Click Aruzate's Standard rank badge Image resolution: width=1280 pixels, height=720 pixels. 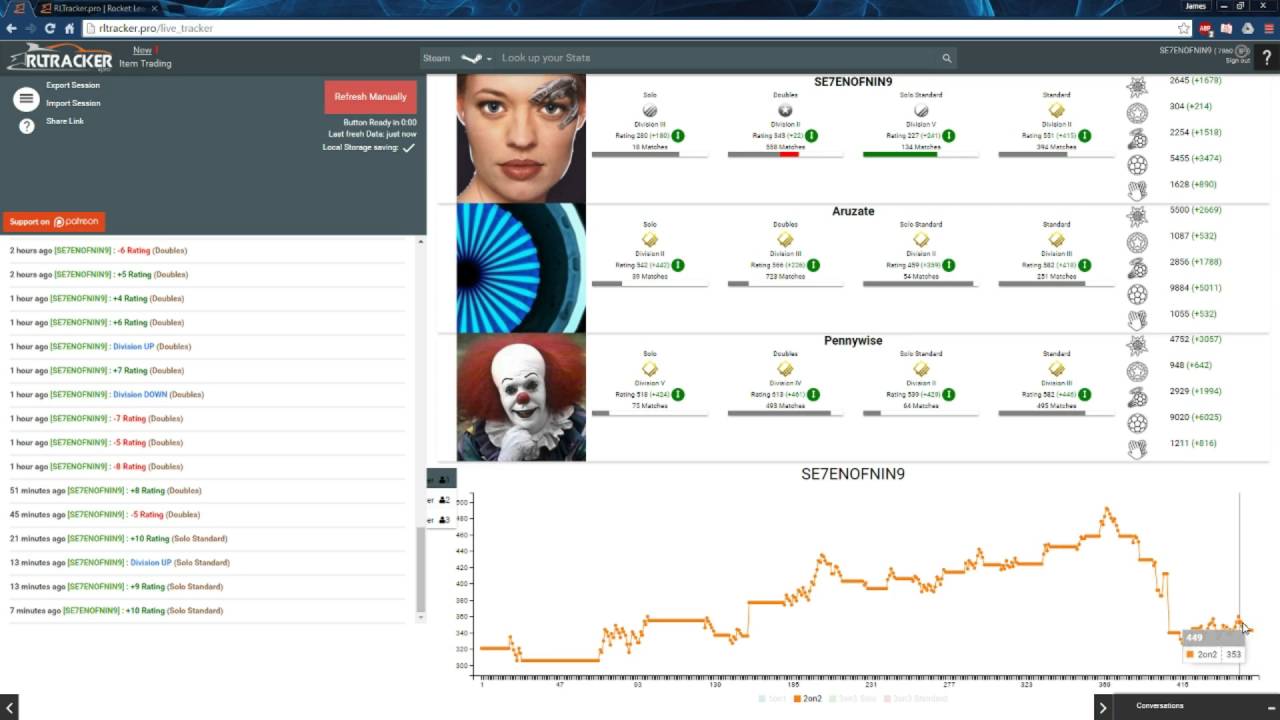point(1056,240)
